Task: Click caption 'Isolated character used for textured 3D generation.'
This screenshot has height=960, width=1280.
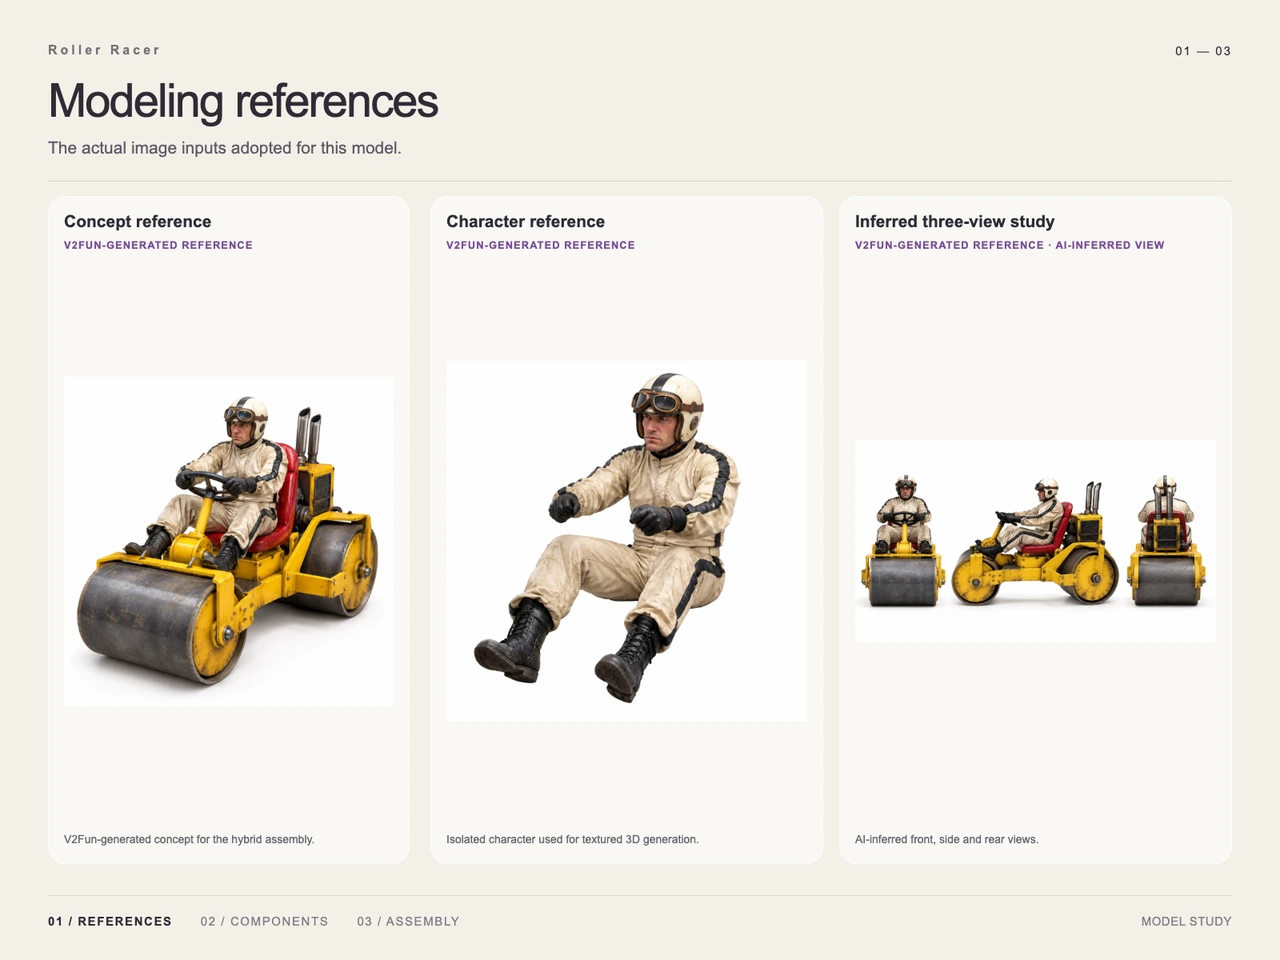Action: [572, 839]
